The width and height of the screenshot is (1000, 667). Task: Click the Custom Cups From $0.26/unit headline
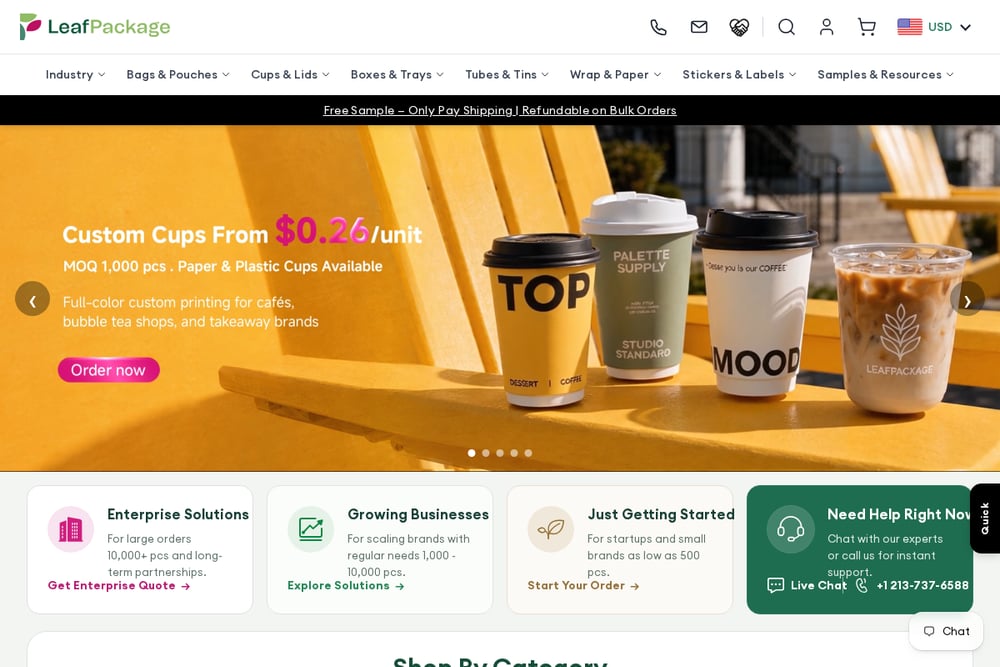click(242, 232)
